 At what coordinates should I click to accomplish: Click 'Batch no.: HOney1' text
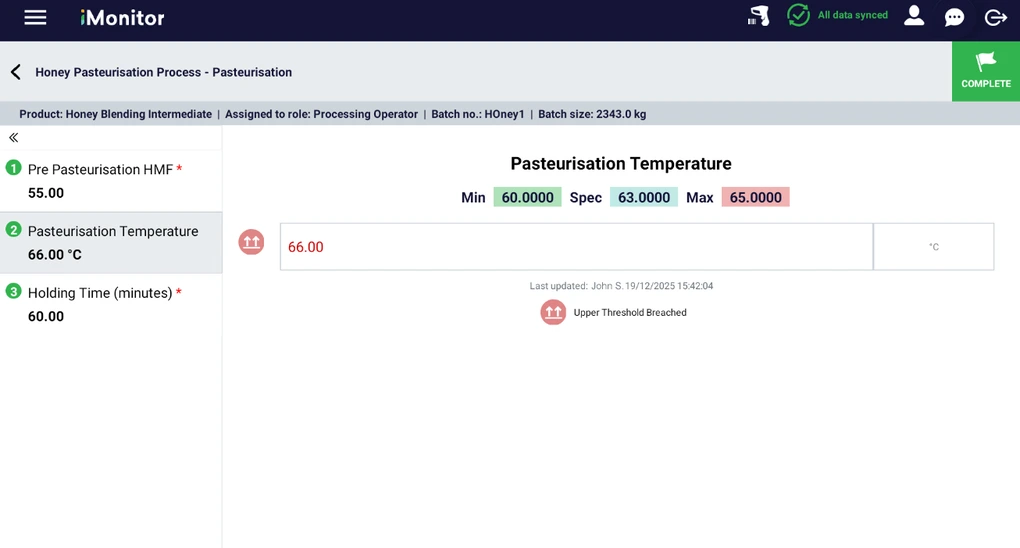[x=478, y=114]
